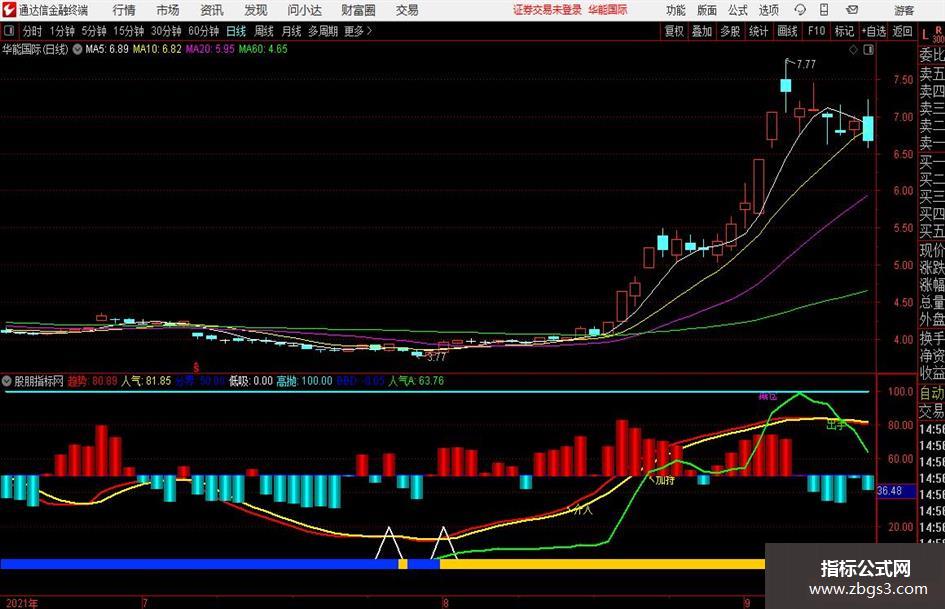Switch to 分时 chart period
This screenshot has width=945, height=609.
point(33,31)
